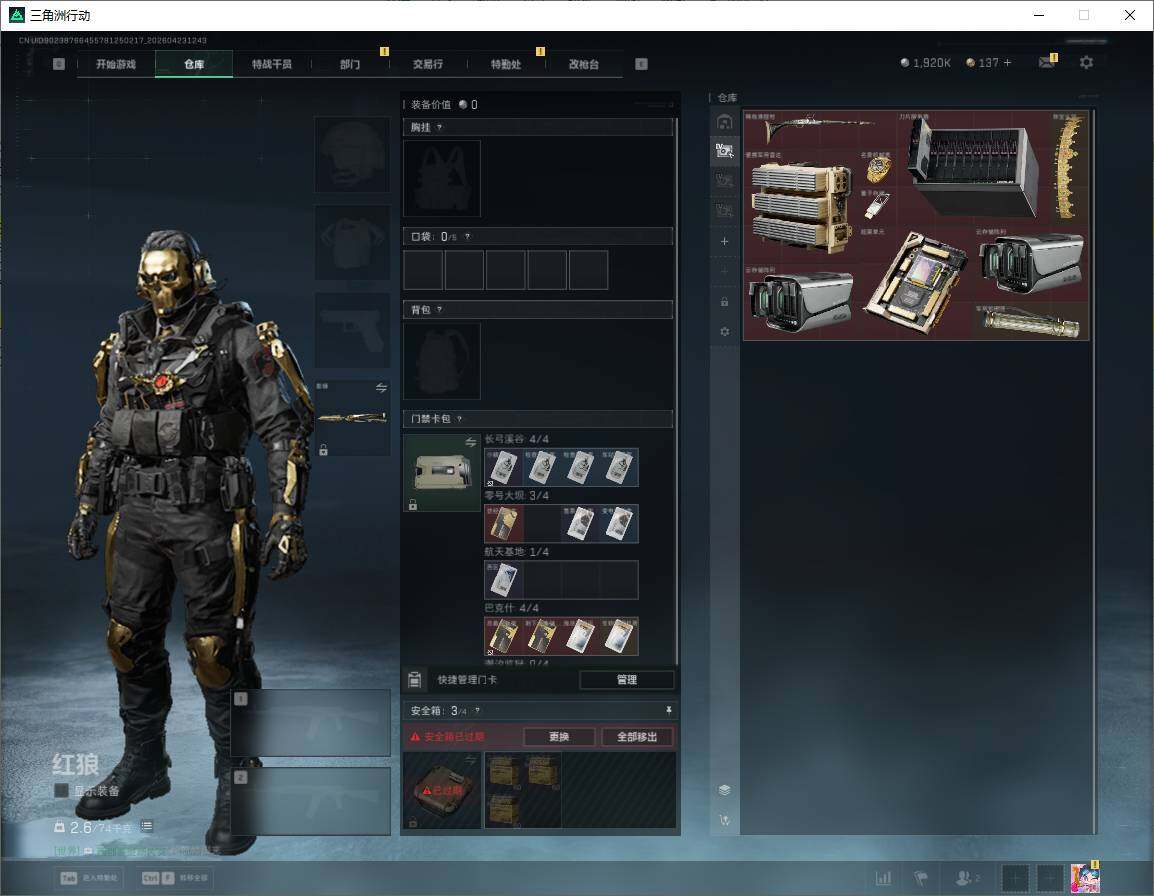Click help icon next to 胸挂
The image size is (1154, 896).
click(x=439, y=127)
